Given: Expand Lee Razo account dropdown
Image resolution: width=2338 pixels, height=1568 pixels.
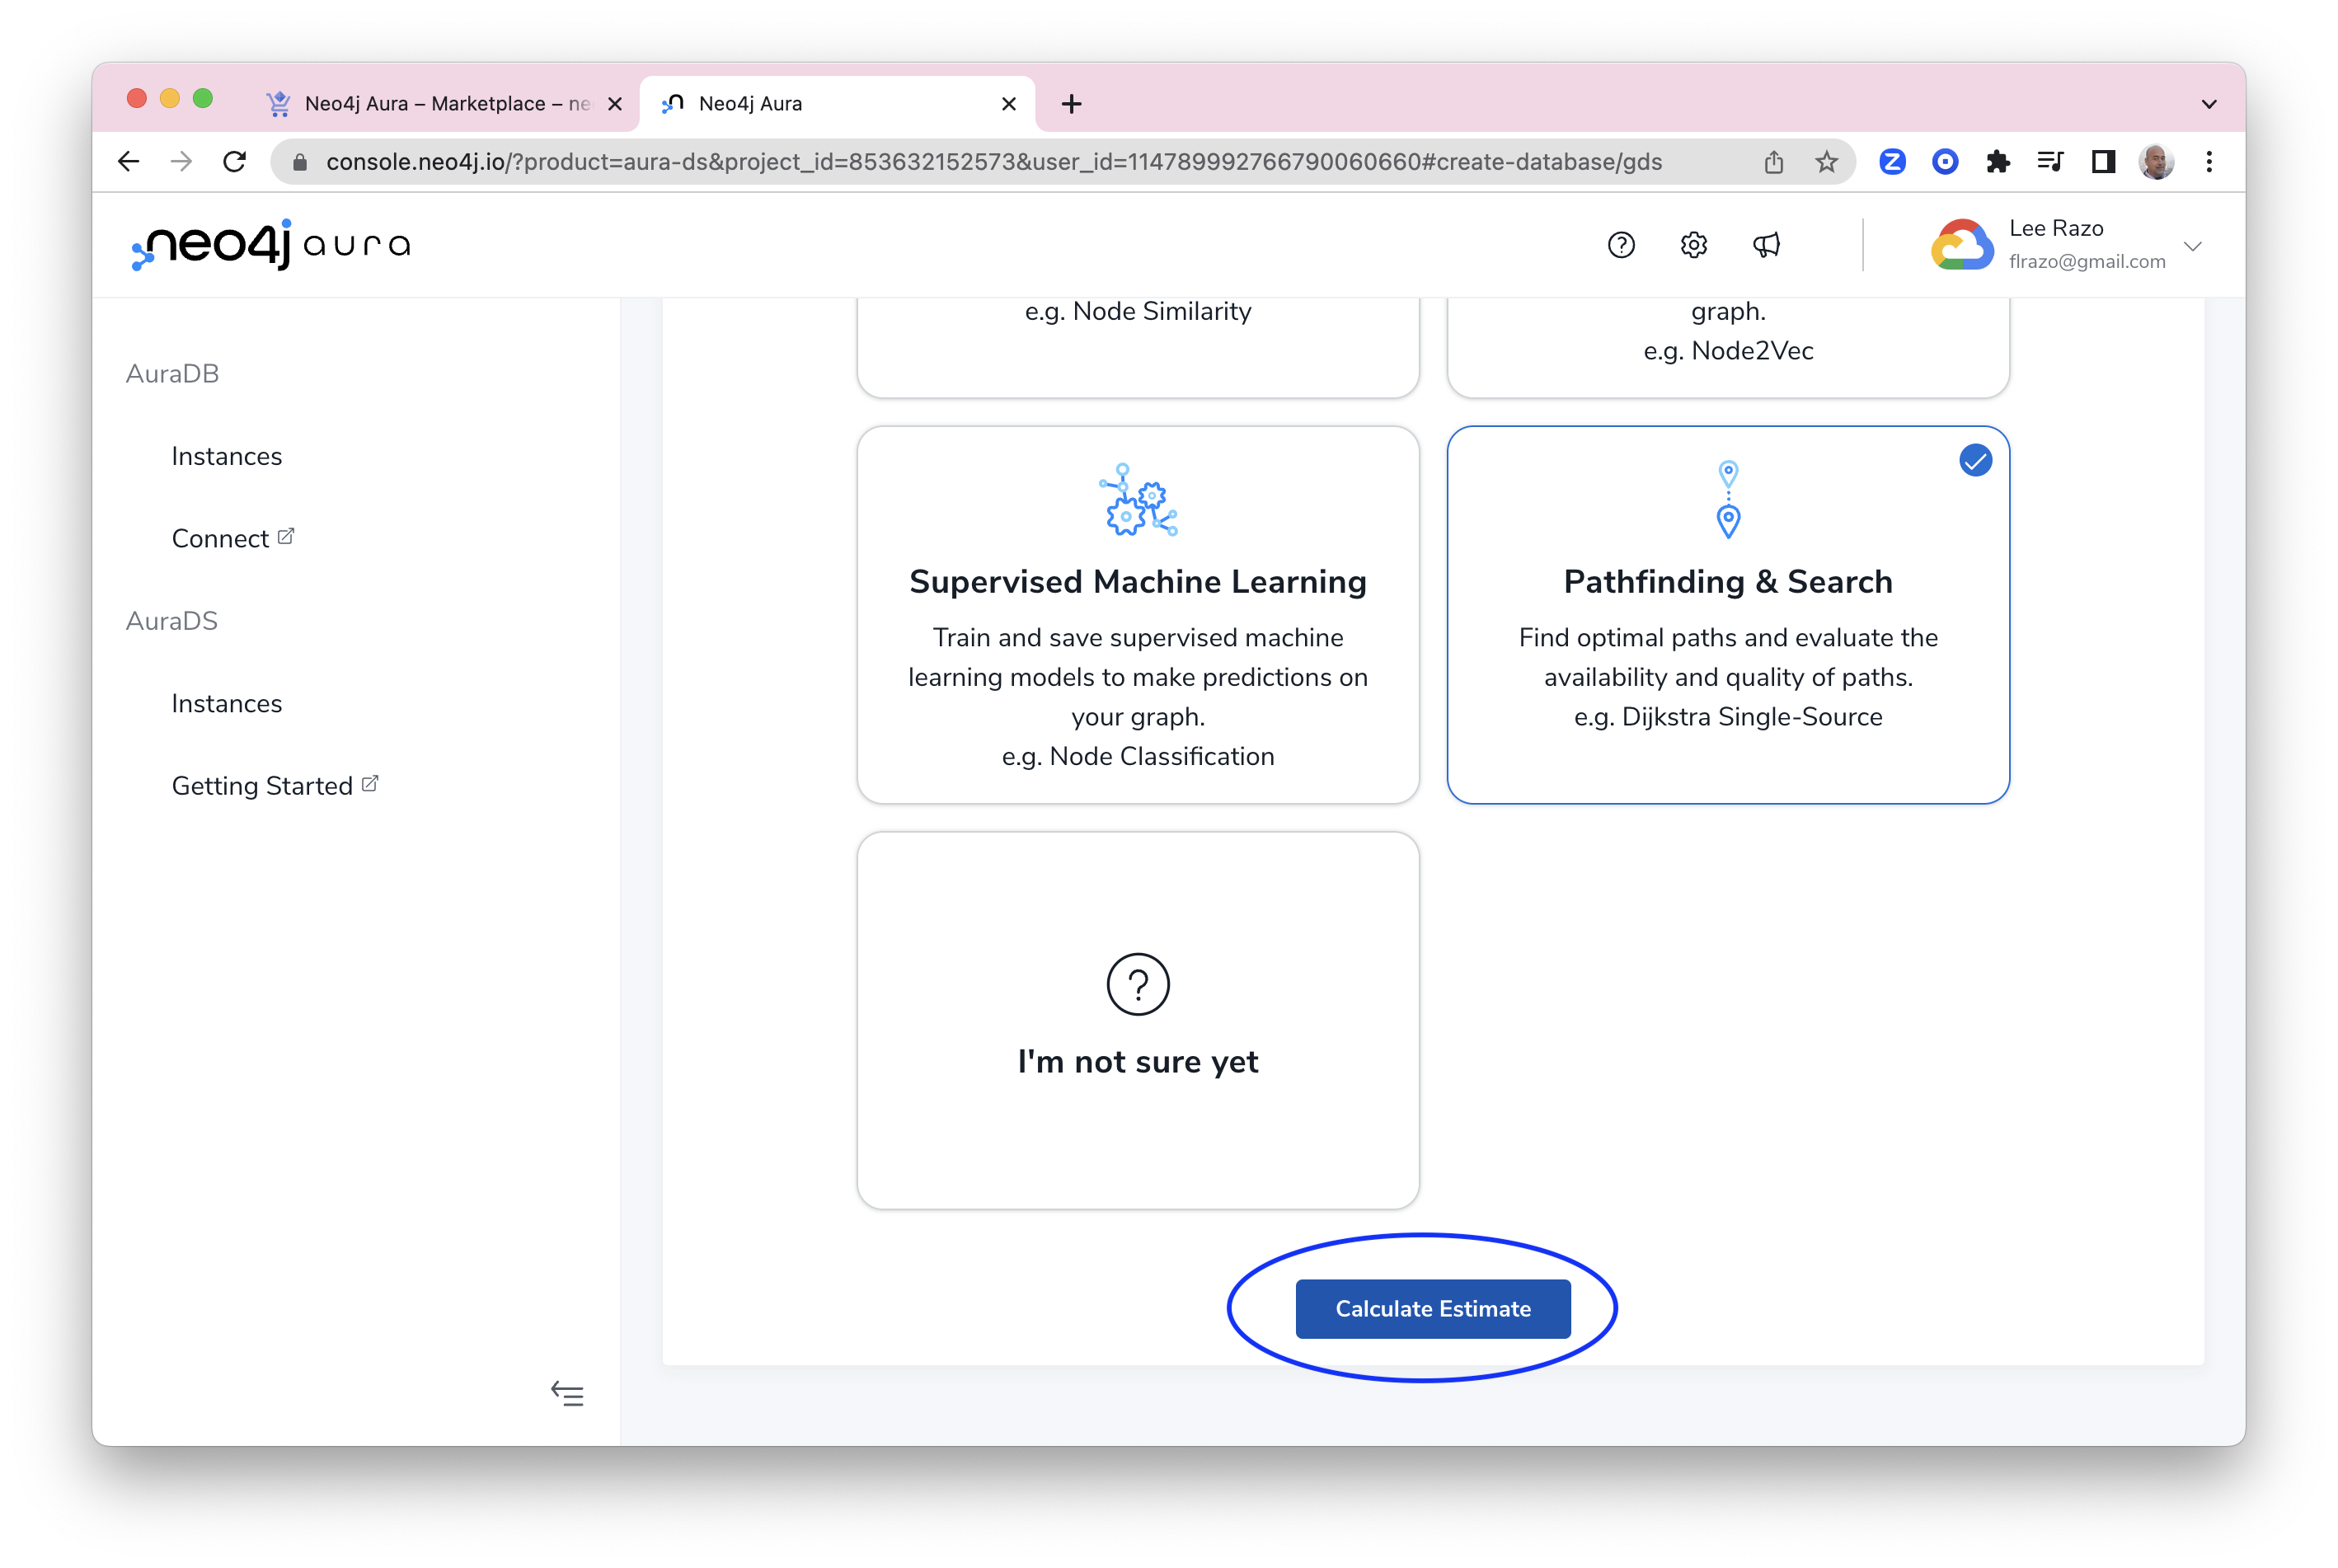Looking at the screenshot, I should pos(2193,246).
